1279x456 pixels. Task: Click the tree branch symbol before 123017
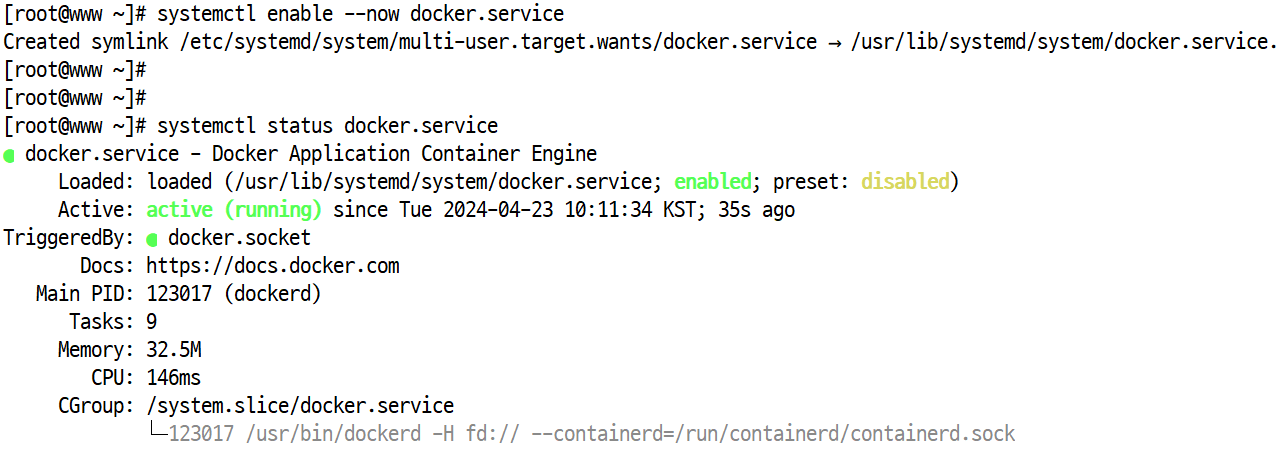point(156,433)
